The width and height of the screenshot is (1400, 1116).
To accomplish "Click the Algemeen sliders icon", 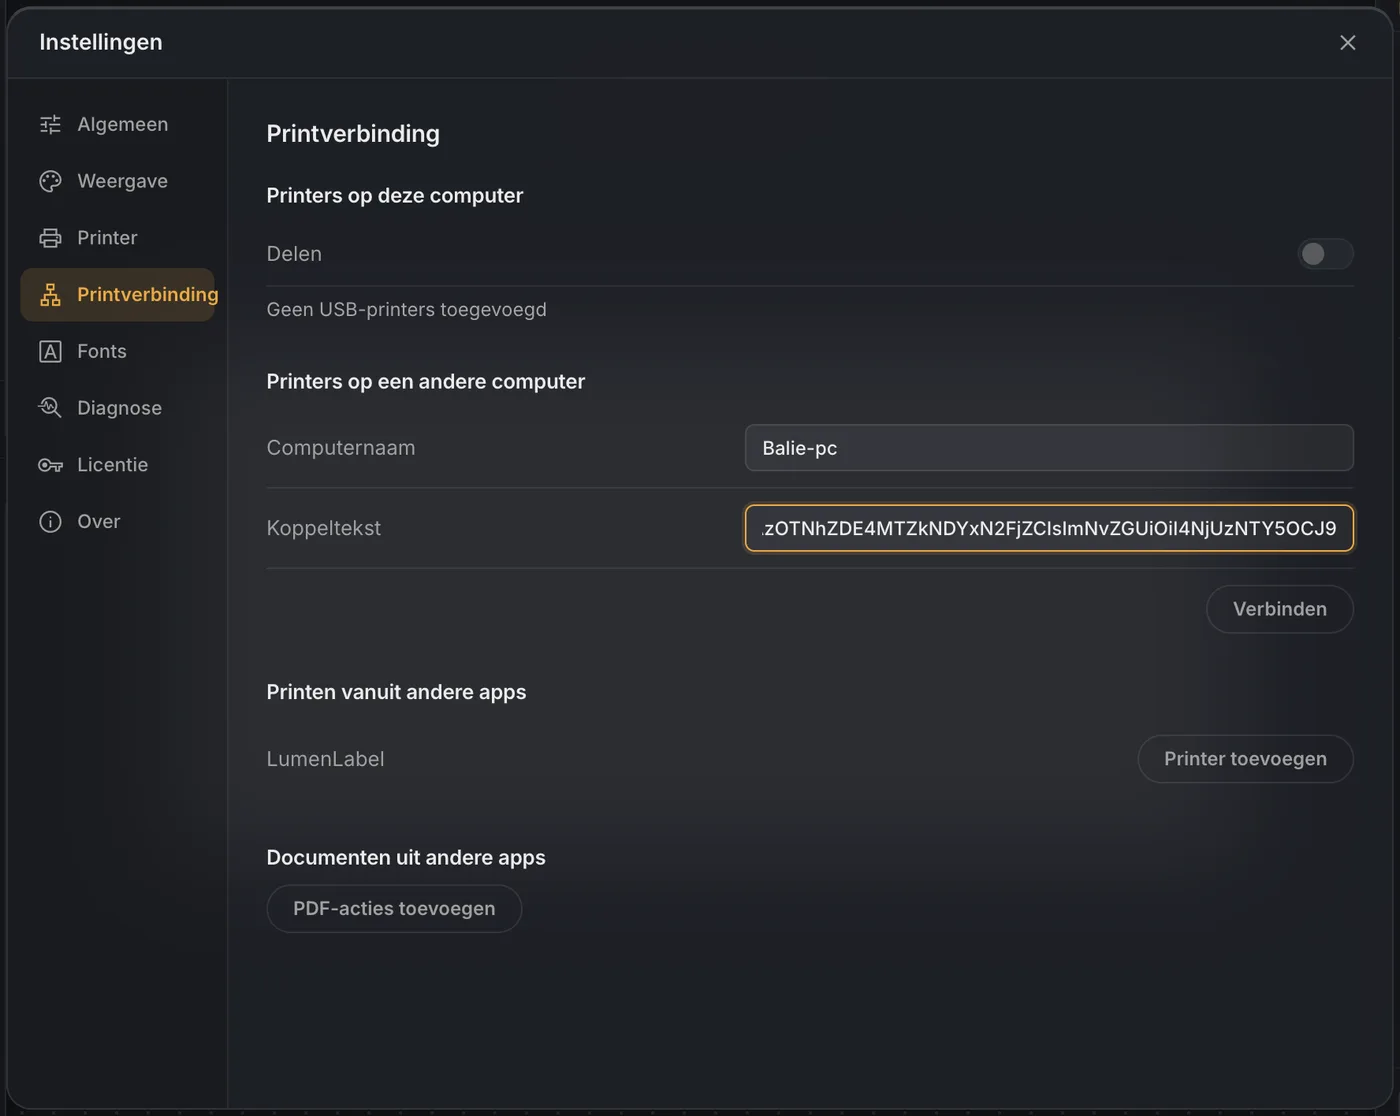I will tap(50, 124).
